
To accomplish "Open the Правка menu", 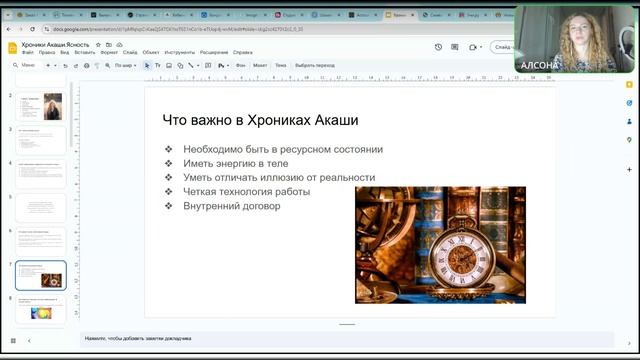I will click(47, 53).
